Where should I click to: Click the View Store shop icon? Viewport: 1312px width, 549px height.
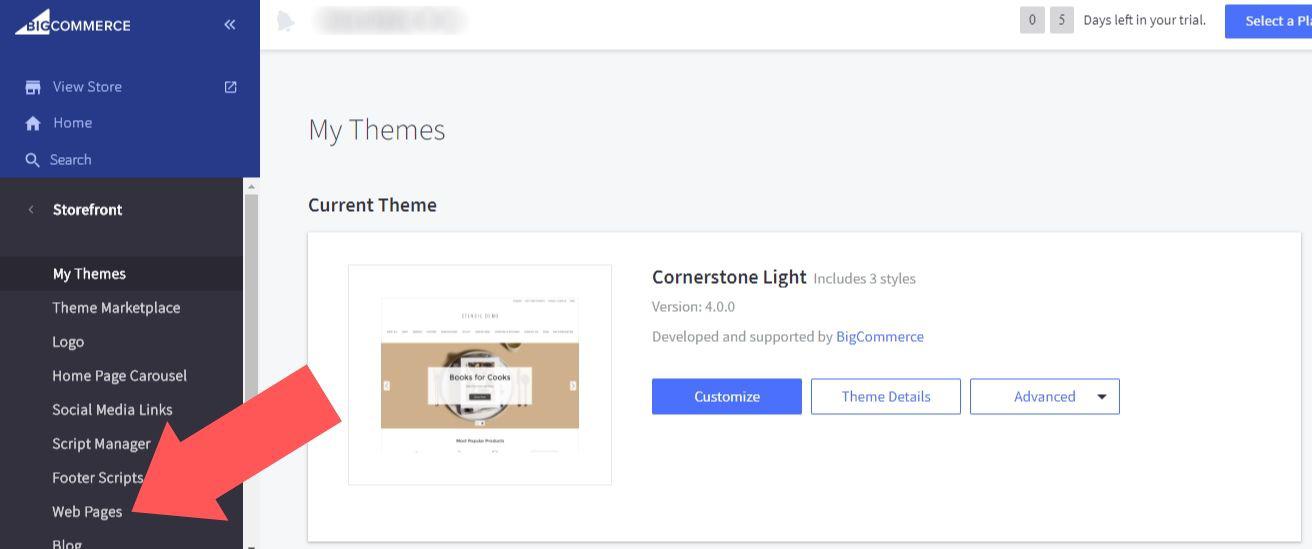click(33, 87)
